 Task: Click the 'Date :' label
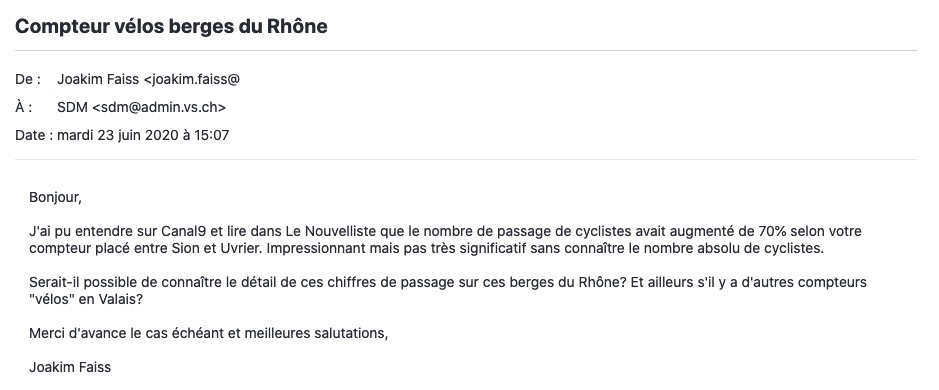click(34, 135)
